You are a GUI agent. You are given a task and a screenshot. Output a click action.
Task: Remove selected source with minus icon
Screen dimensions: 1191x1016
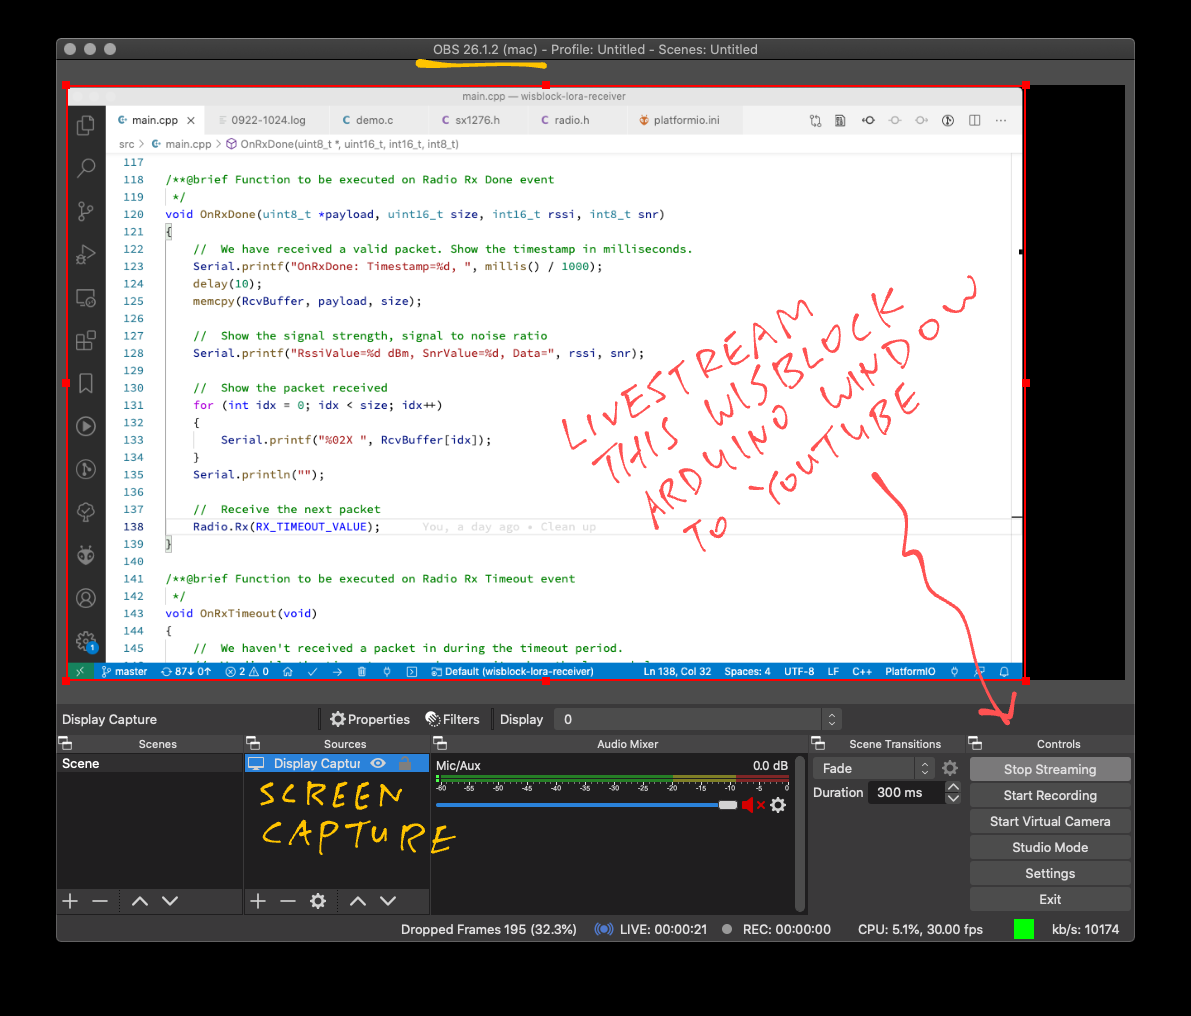(288, 901)
